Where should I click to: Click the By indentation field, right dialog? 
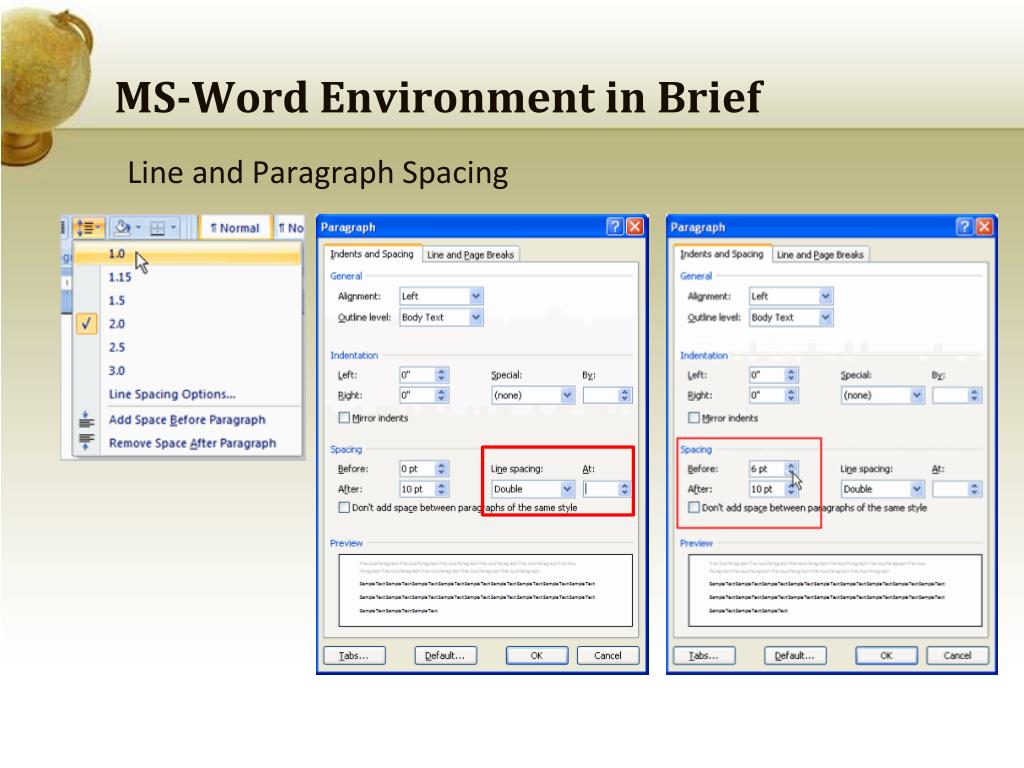tap(950, 395)
